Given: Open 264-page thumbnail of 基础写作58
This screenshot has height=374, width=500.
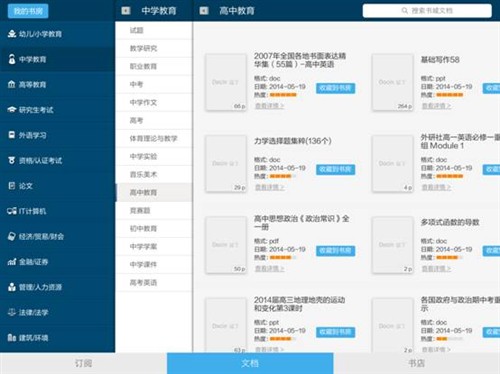Looking at the screenshot, I should (x=392, y=82).
